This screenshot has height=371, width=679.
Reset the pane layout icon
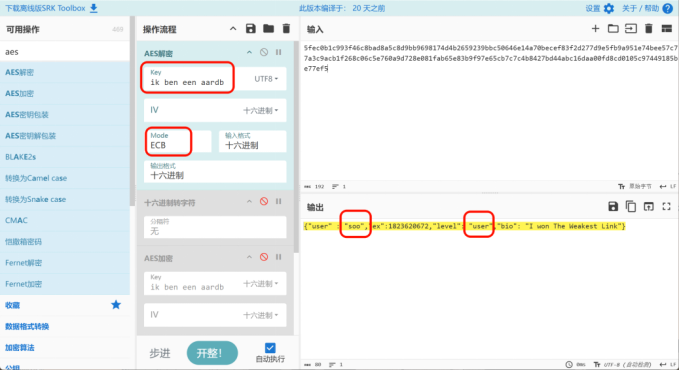coord(666,29)
